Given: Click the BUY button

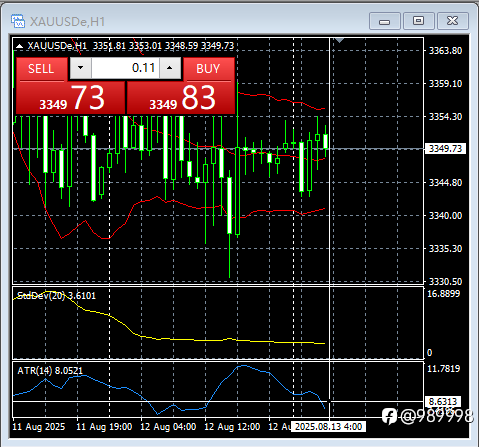Looking at the screenshot, I should [x=209, y=69].
